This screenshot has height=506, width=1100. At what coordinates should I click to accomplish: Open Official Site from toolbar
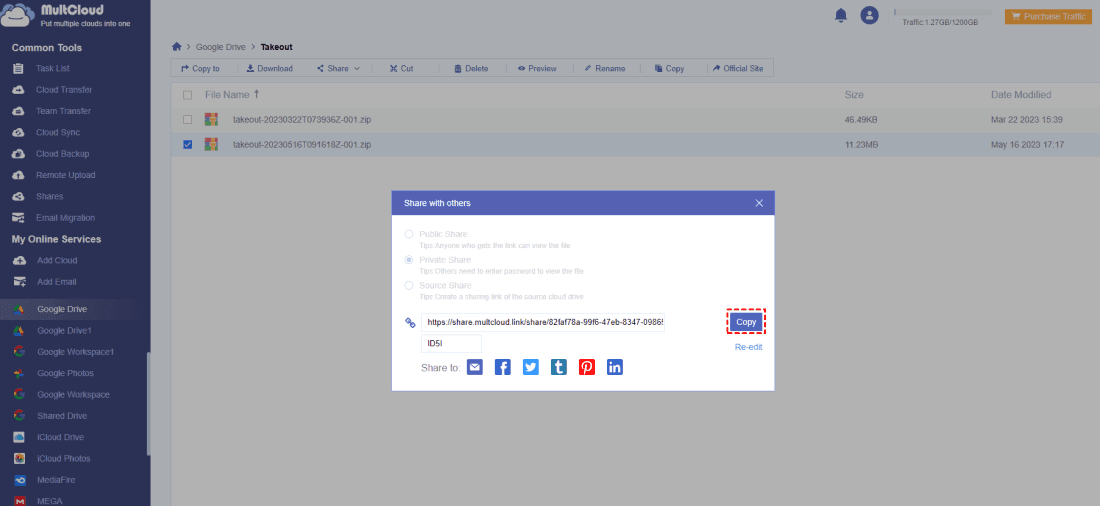tap(738, 69)
